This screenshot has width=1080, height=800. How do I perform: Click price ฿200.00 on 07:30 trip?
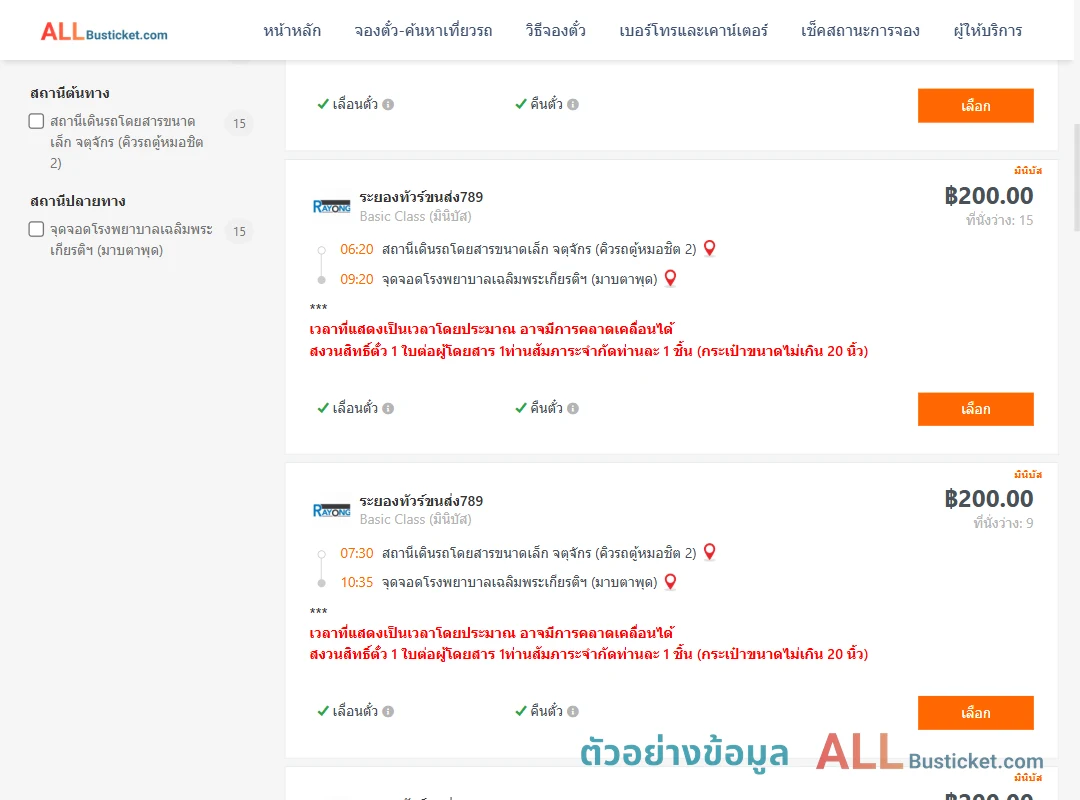pyautogui.click(x=988, y=499)
